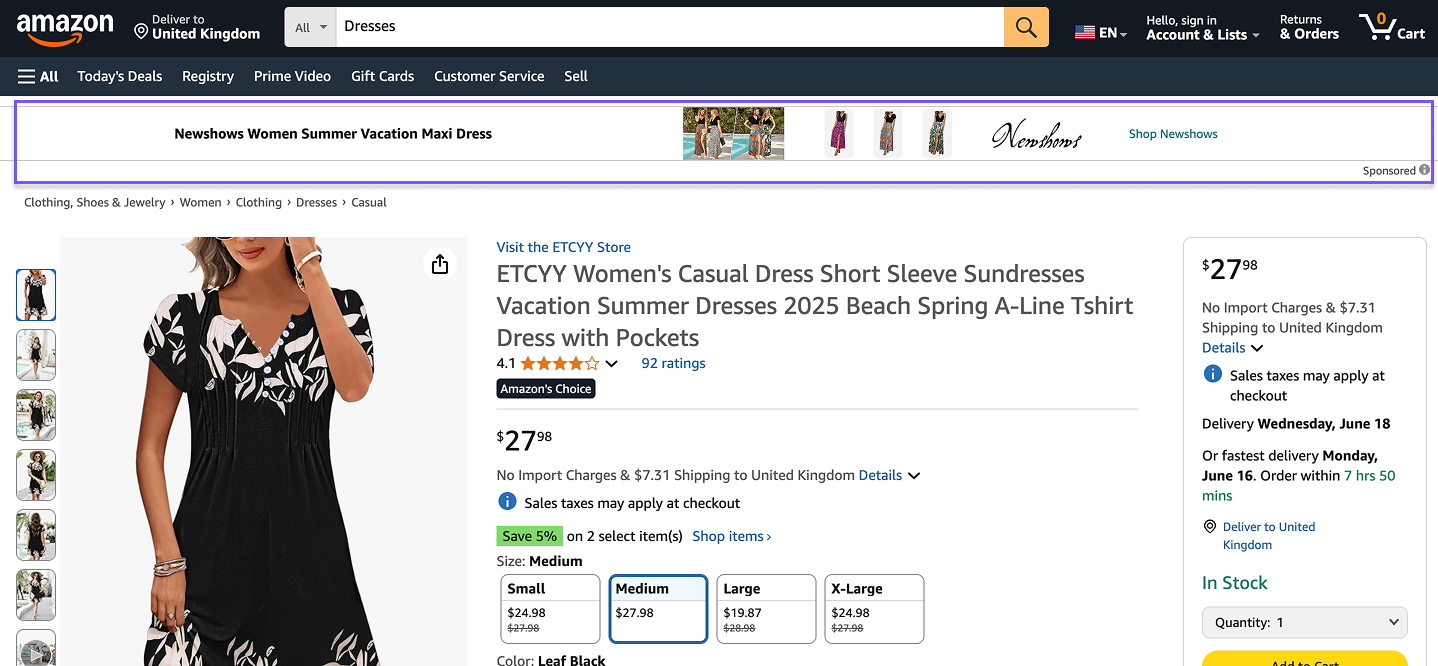Select size Small
Viewport: 1438px width, 666px height.
pos(550,608)
